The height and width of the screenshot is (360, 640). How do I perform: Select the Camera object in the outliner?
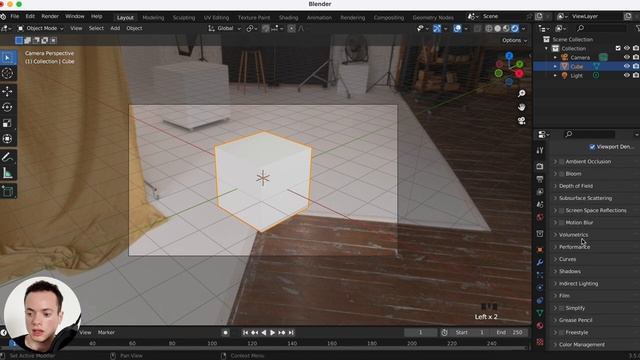coord(580,58)
